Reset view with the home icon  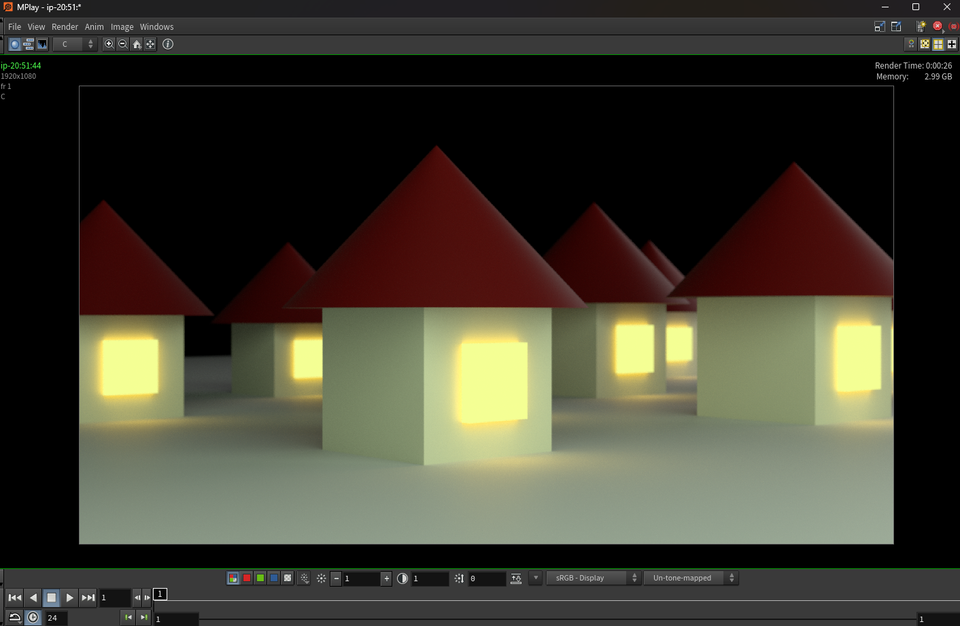pos(136,44)
